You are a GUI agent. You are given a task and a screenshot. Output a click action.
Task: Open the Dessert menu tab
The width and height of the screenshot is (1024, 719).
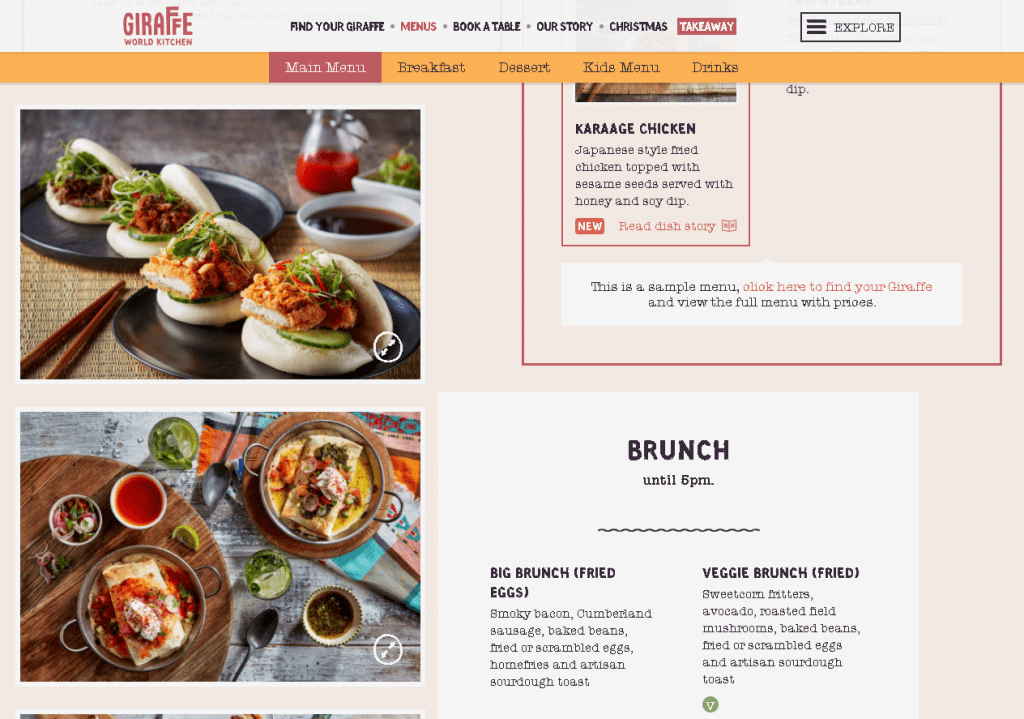click(524, 67)
